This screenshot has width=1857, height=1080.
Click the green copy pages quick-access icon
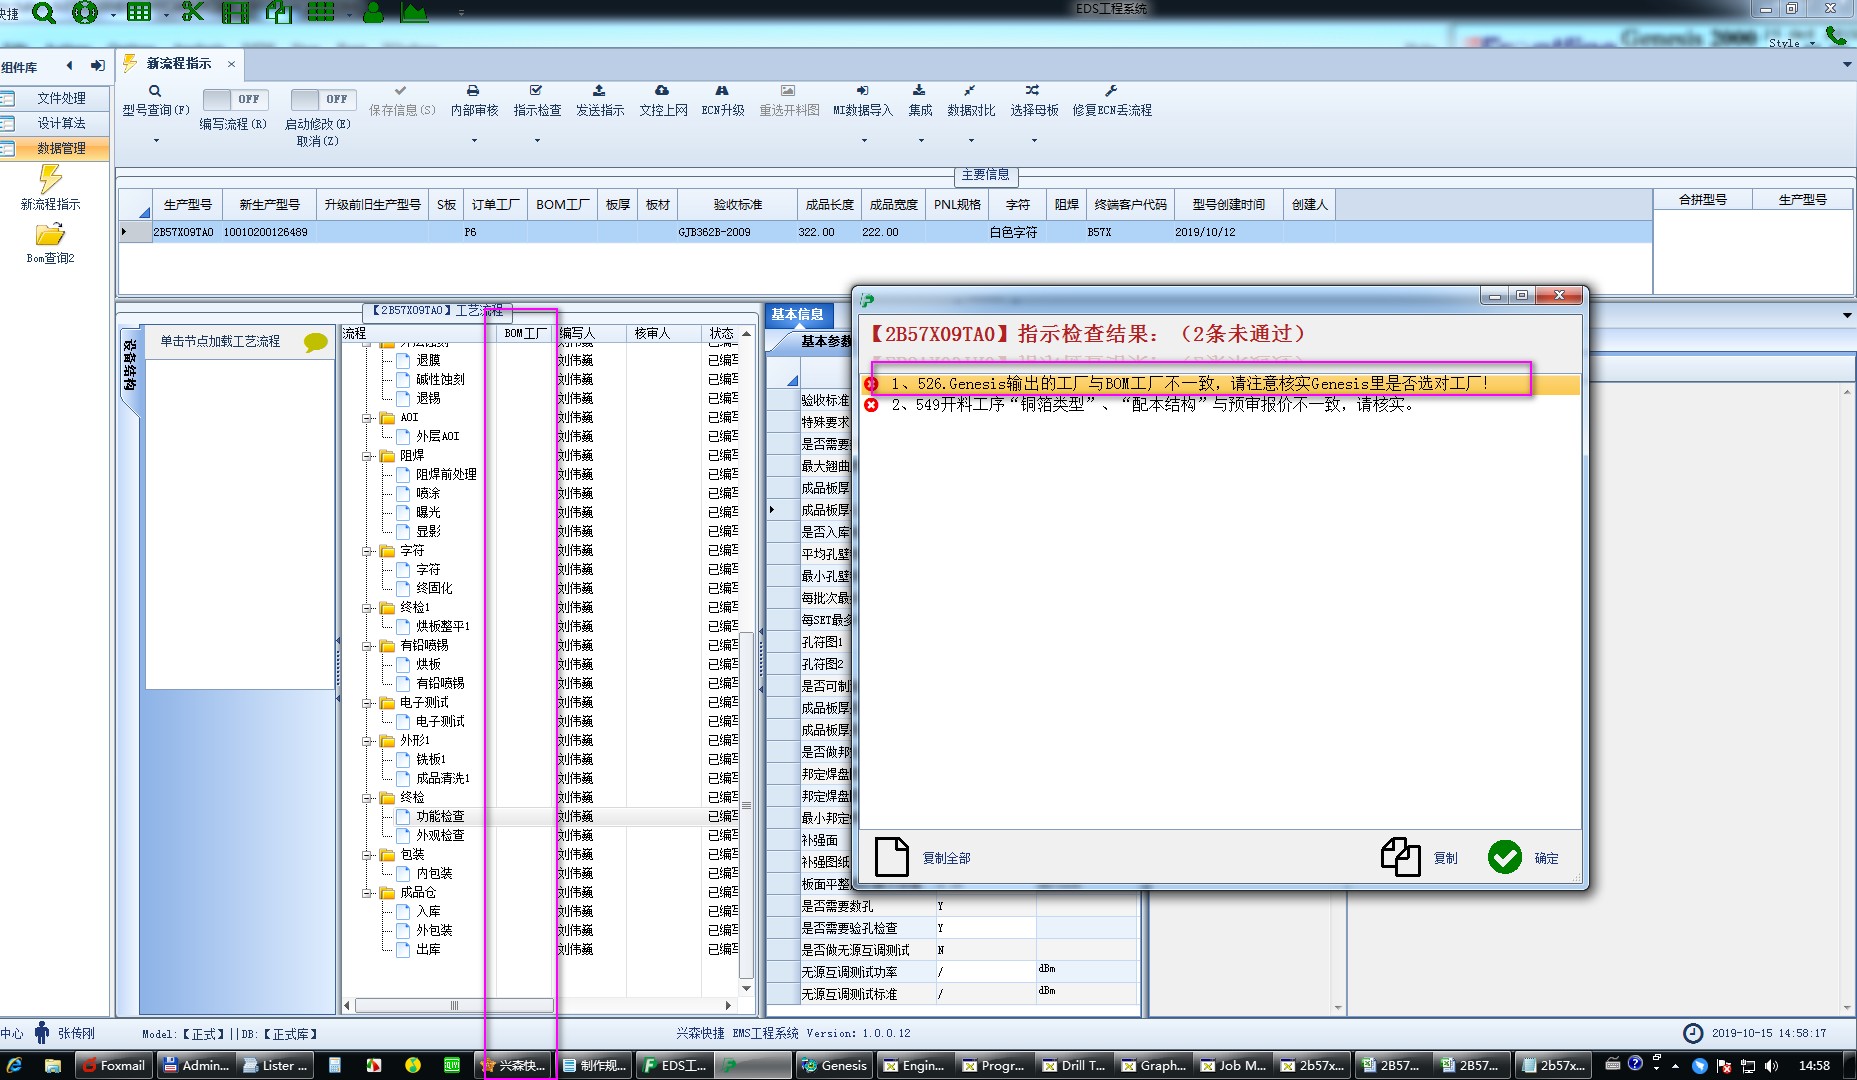point(279,12)
